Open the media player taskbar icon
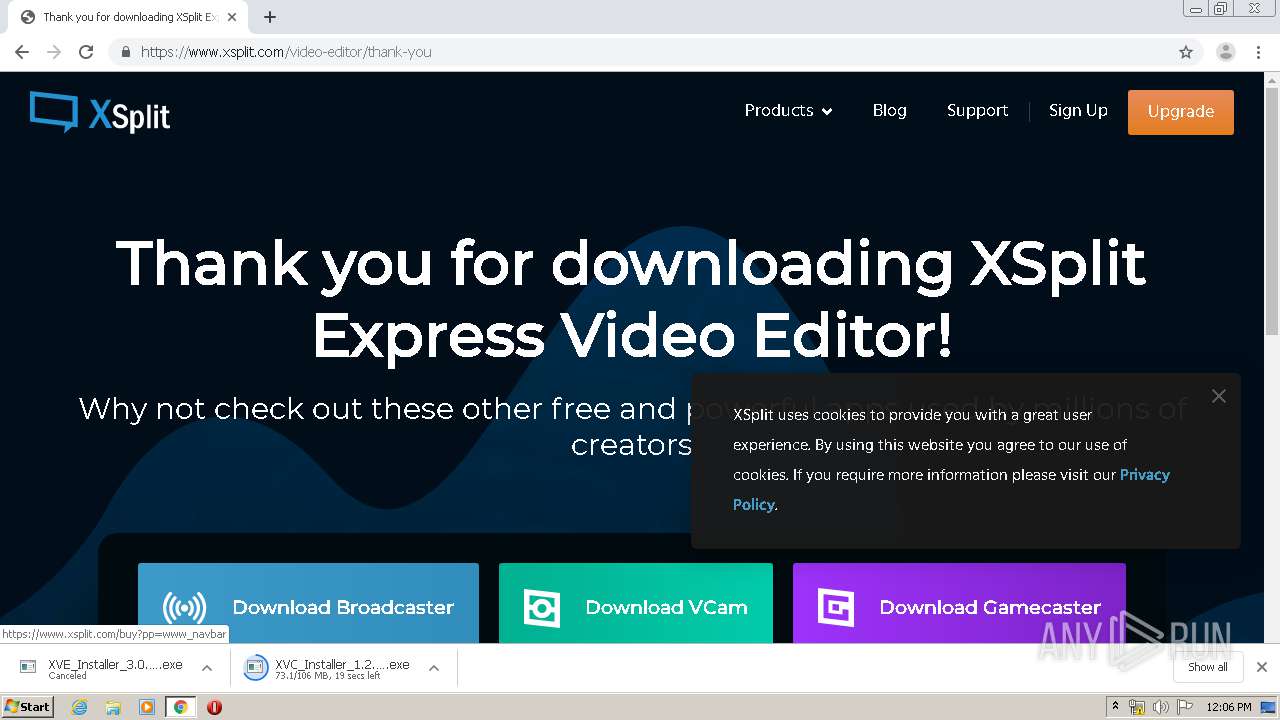This screenshot has width=1280, height=720. click(x=147, y=707)
